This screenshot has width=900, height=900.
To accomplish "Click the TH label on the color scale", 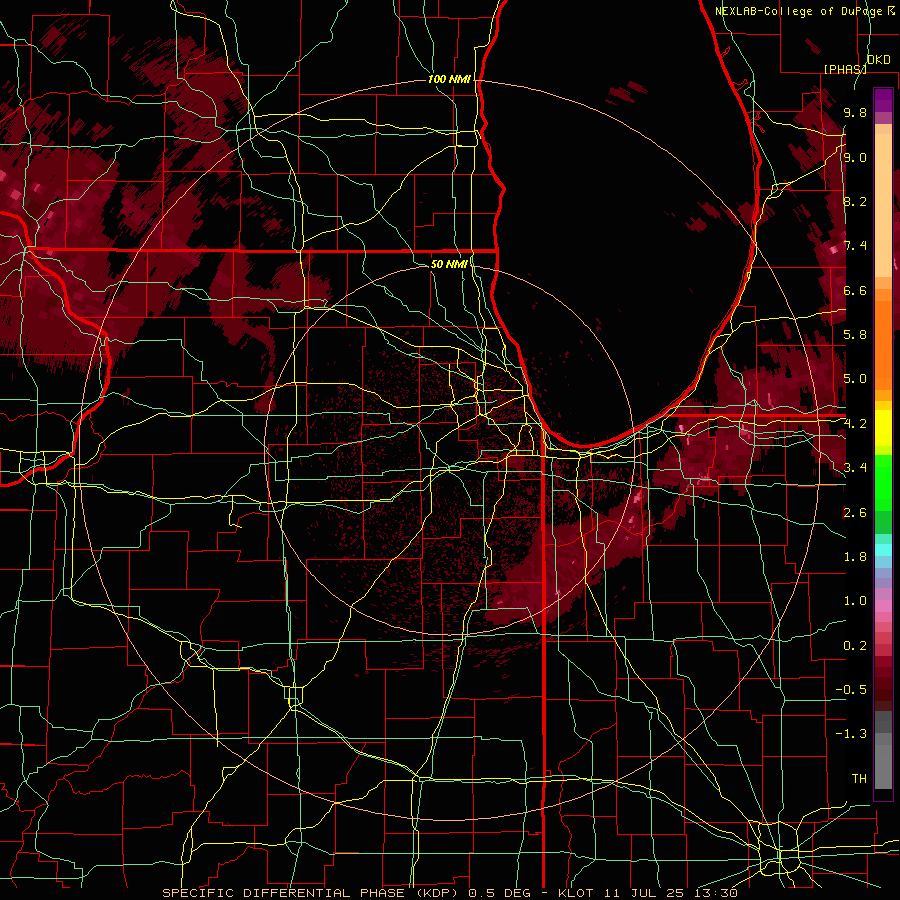I will pos(859,779).
